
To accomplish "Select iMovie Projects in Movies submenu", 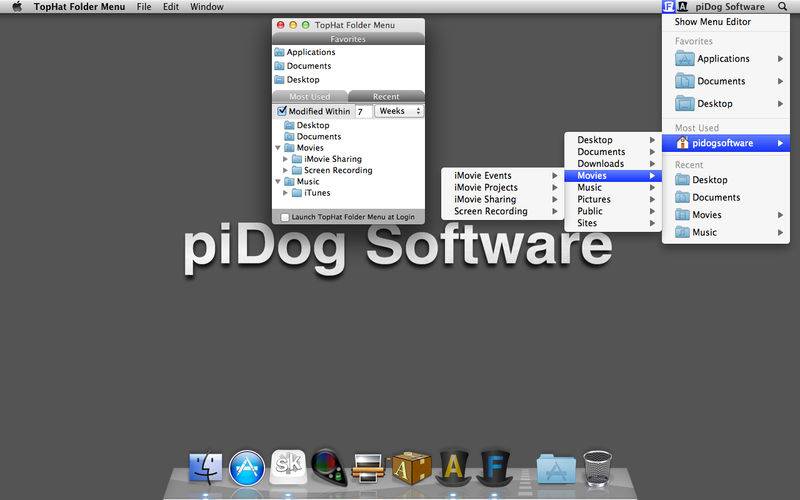I will (x=503, y=187).
